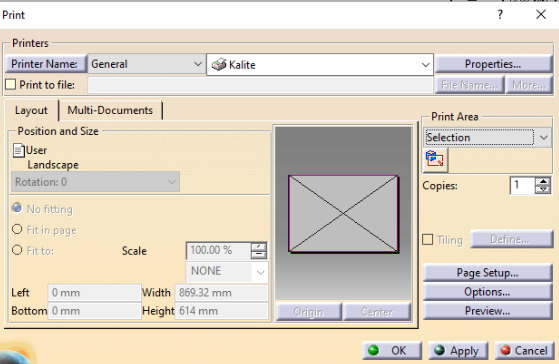Select the No fitting radio option
The image size is (559, 364).
(17, 208)
